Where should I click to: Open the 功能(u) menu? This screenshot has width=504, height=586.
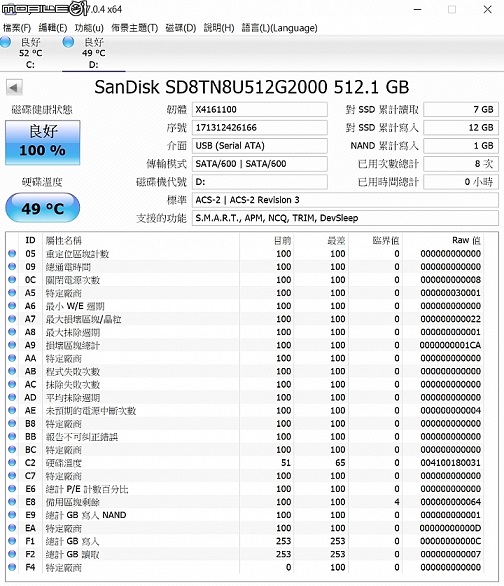89,28
